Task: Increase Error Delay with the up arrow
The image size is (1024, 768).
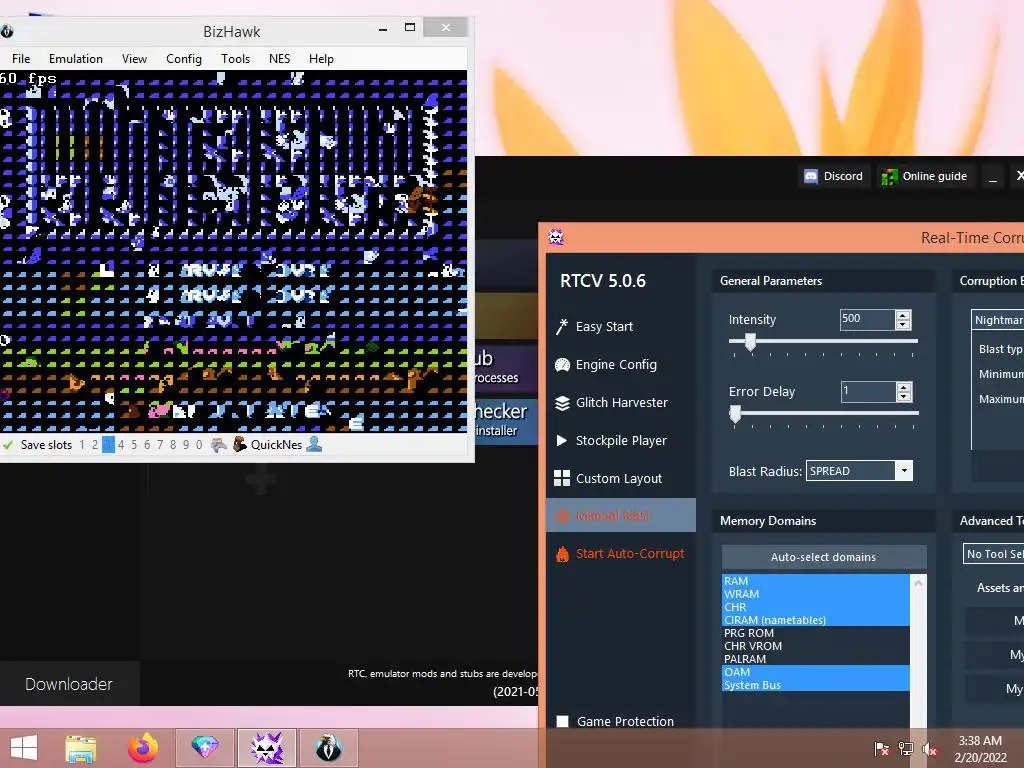Action: click(x=904, y=387)
